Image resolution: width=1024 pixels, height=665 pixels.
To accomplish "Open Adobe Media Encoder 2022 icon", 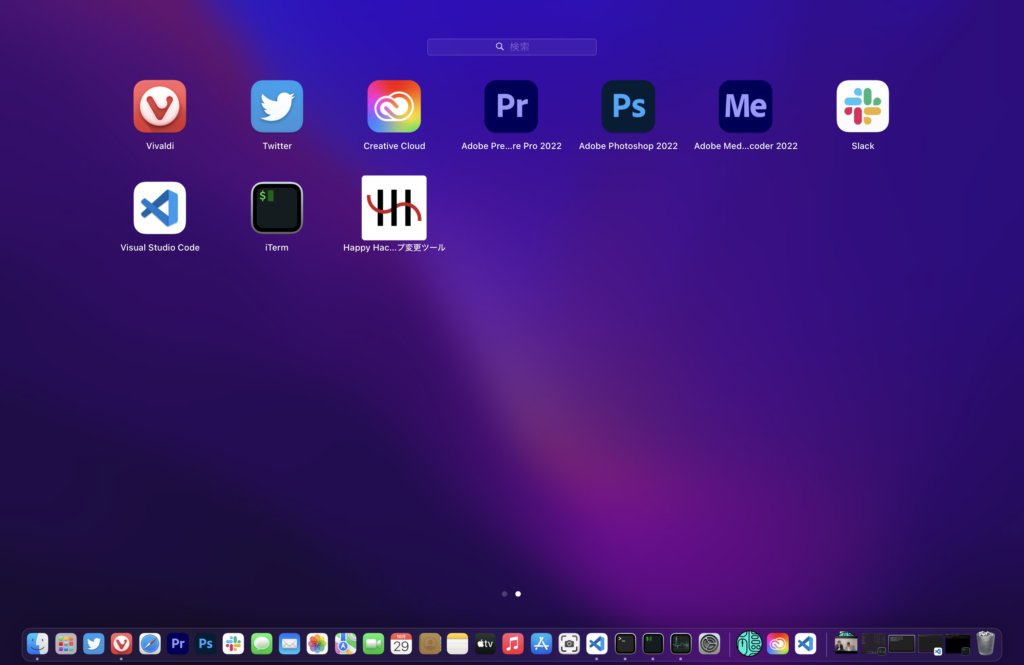I will tap(745, 106).
